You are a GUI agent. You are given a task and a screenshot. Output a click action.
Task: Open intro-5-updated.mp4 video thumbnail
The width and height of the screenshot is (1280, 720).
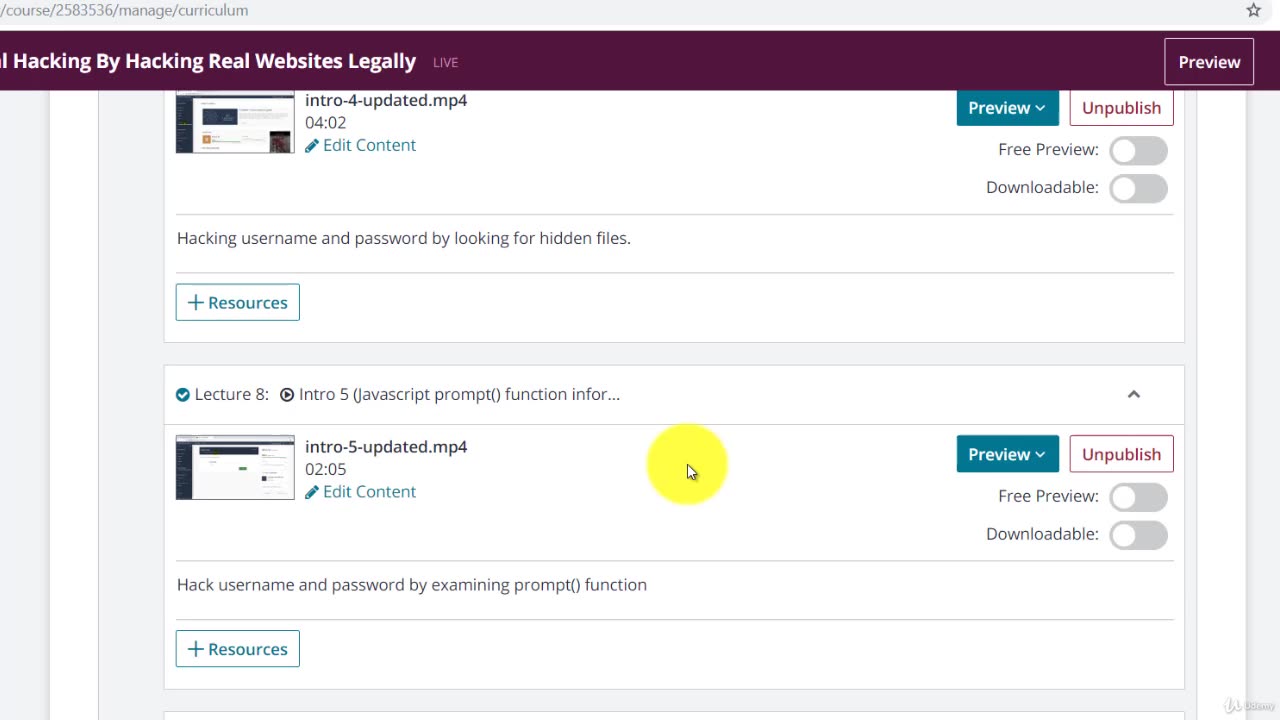235,467
